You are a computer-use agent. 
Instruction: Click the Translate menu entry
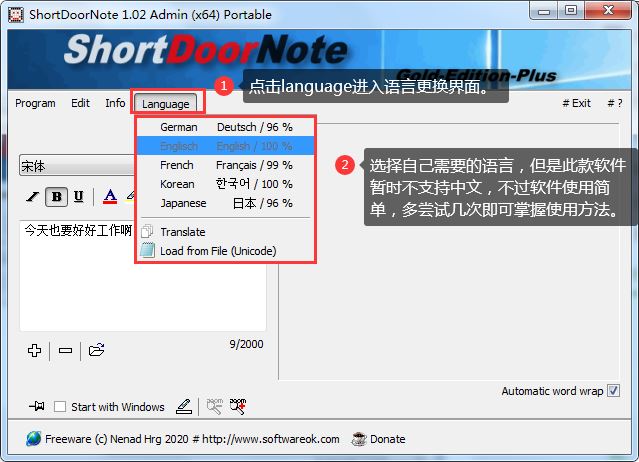(225, 231)
